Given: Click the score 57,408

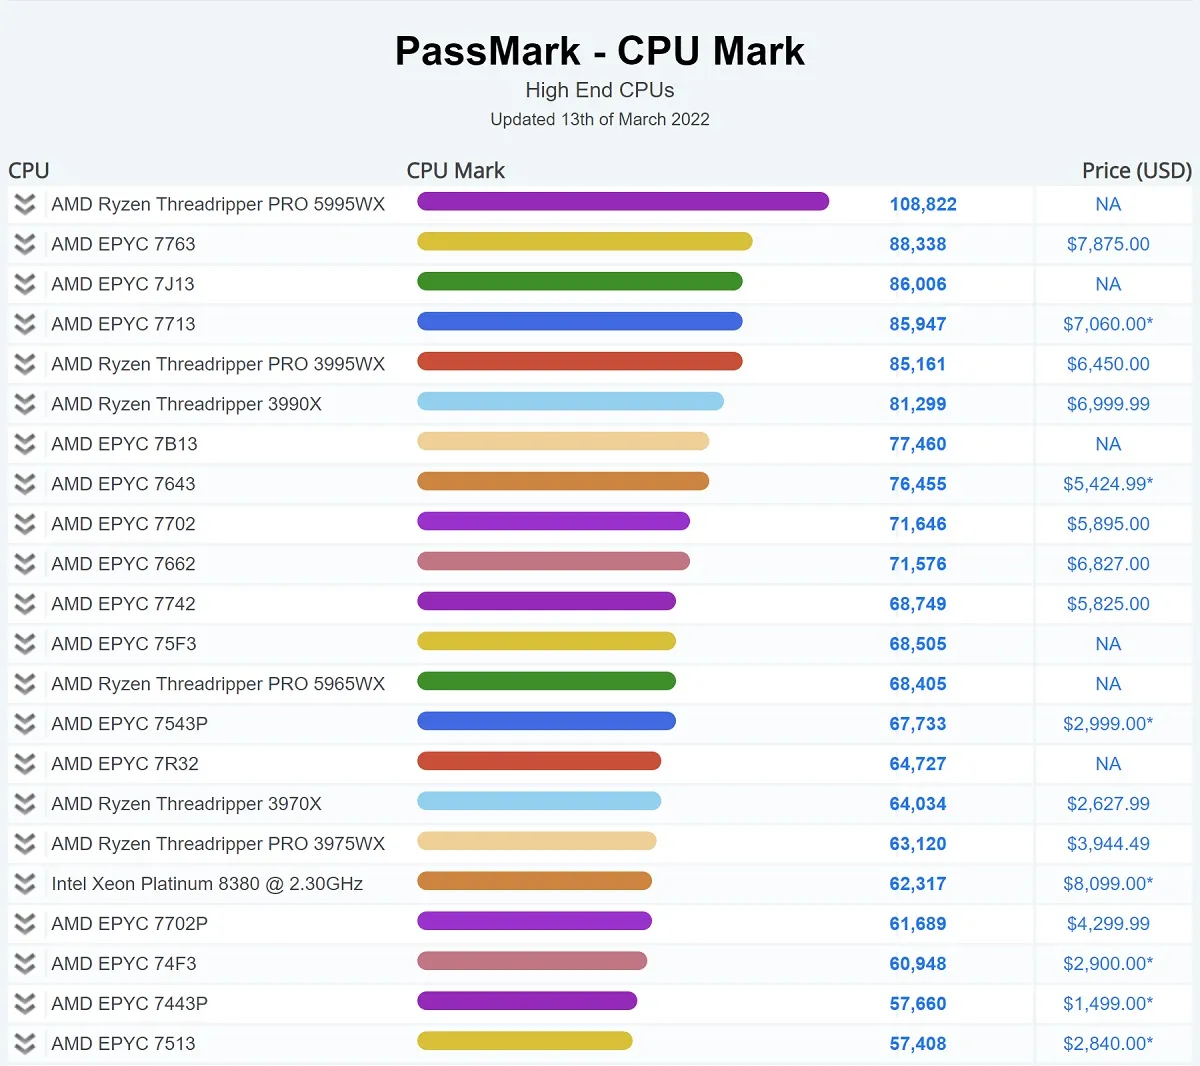Looking at the screenshot, I should [918, 1044].
